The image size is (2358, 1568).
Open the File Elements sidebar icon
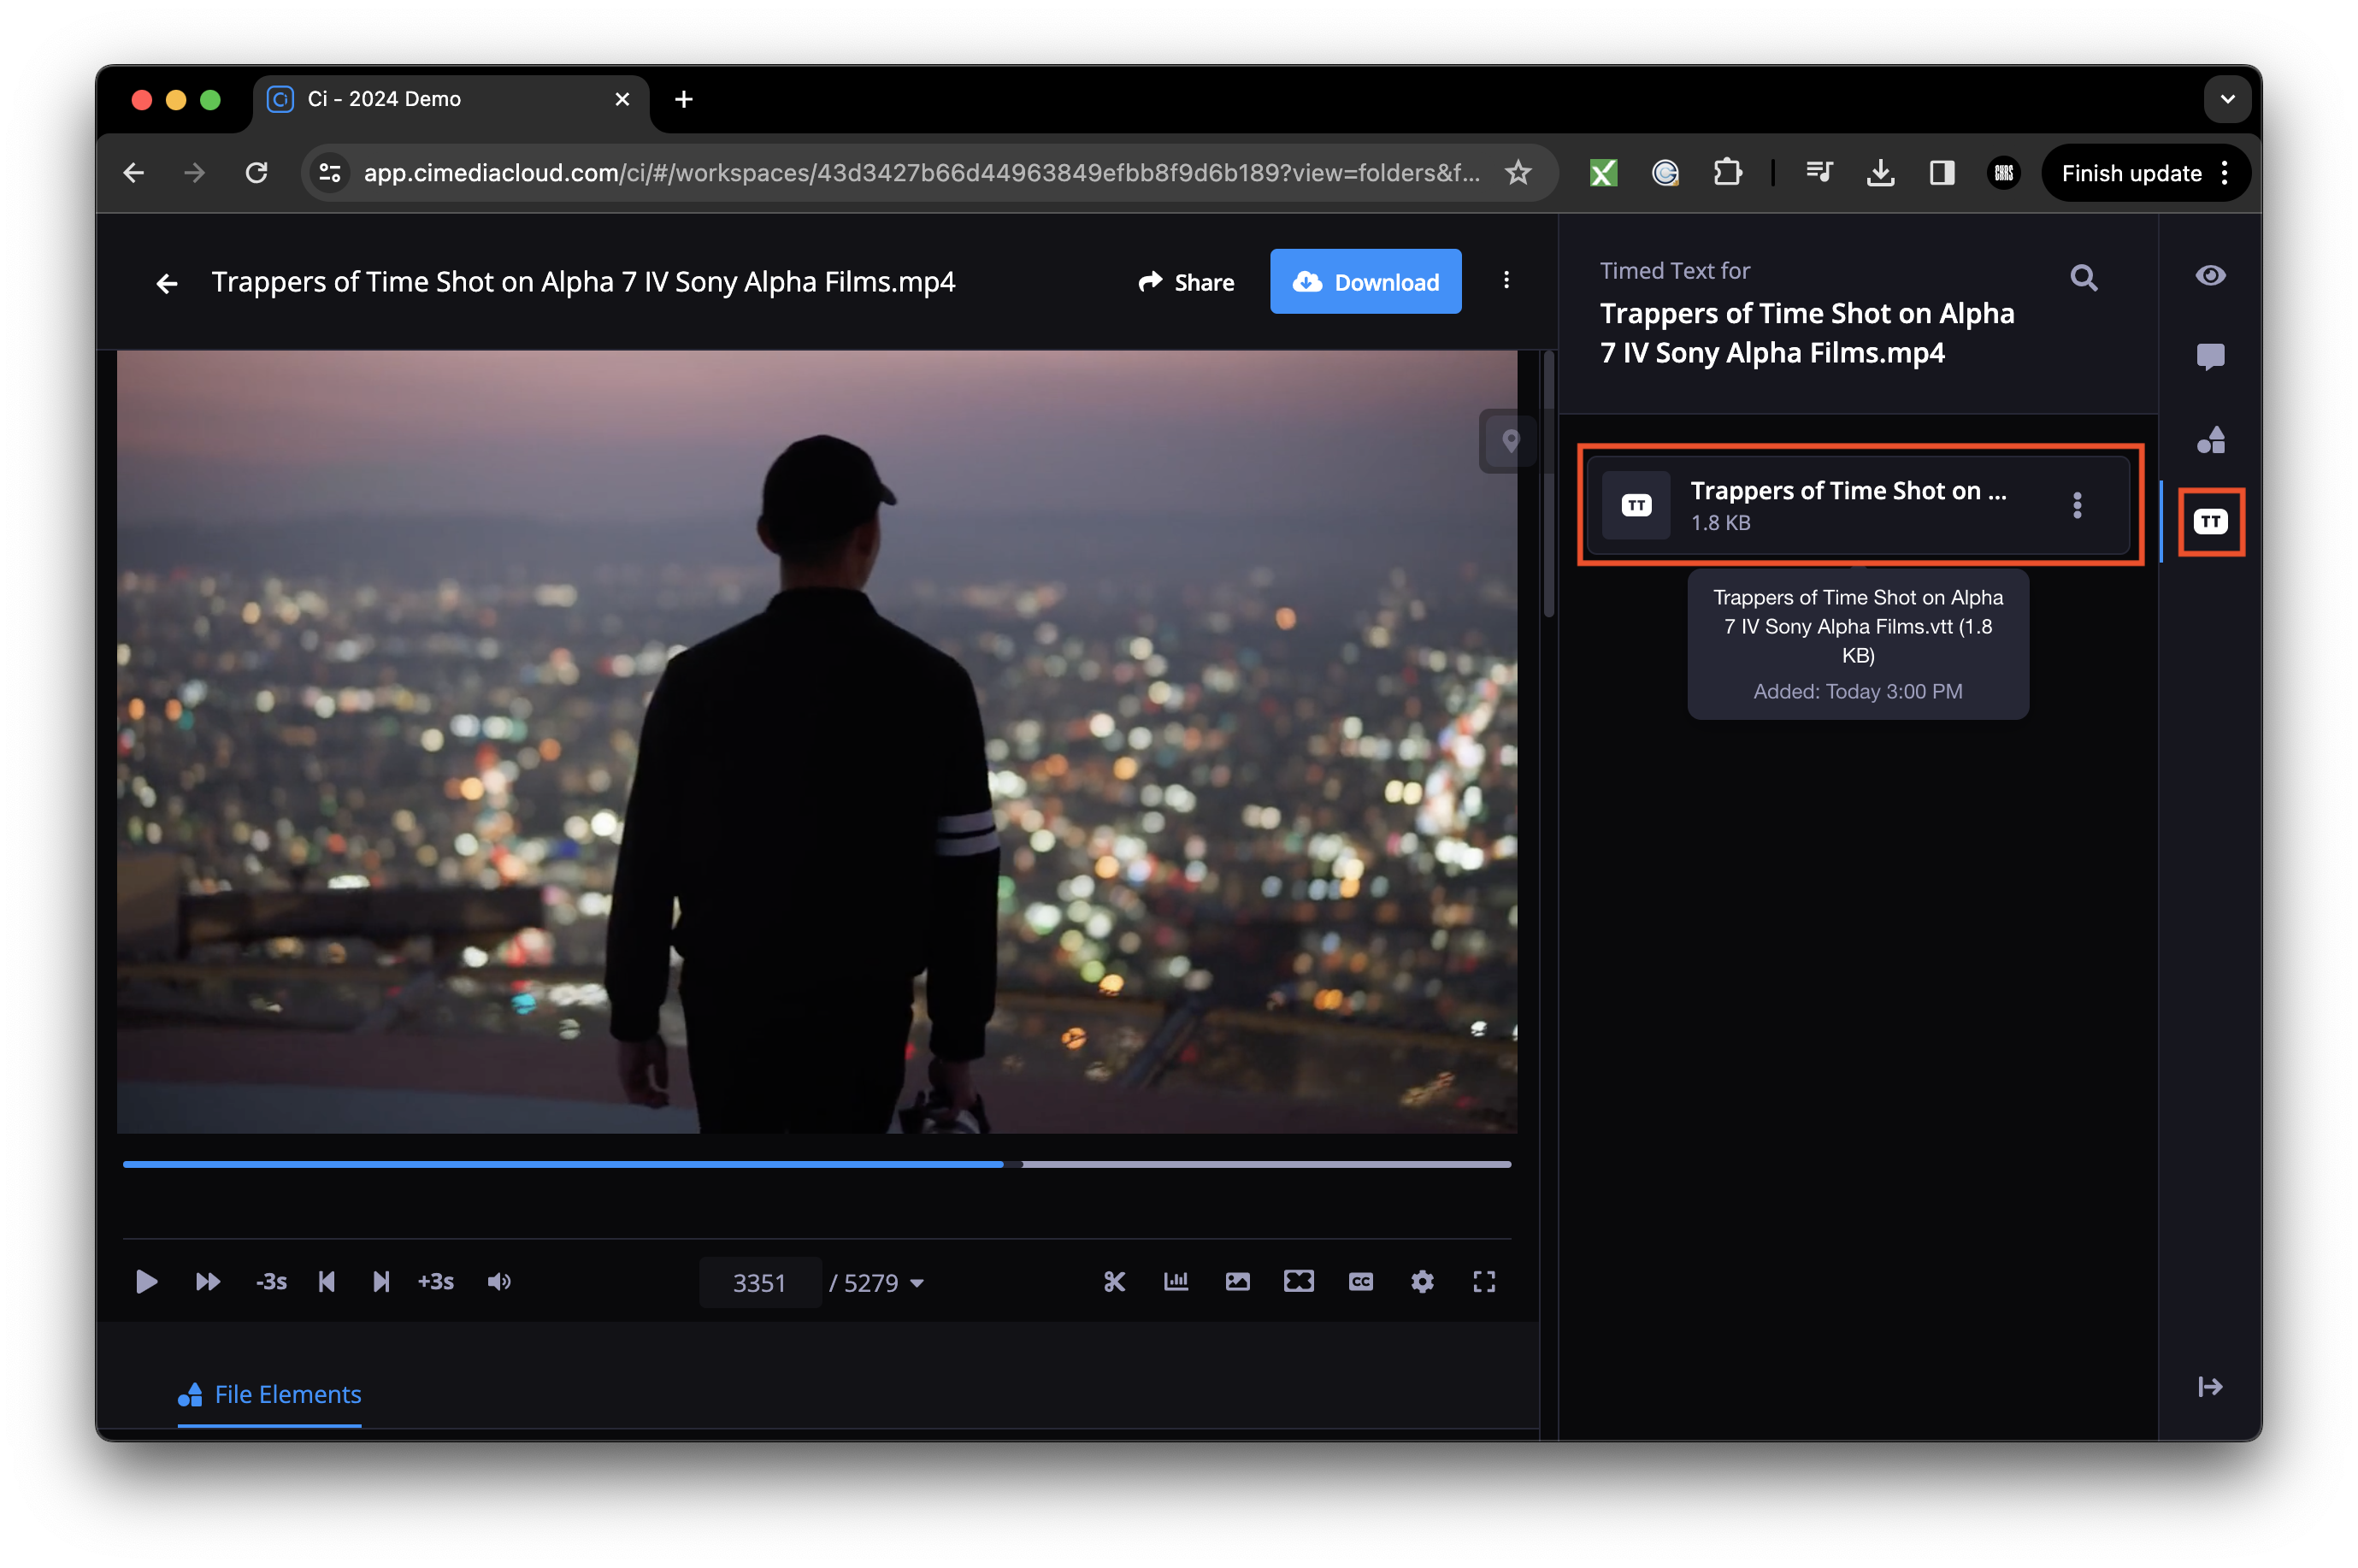tap(2210, 439)
